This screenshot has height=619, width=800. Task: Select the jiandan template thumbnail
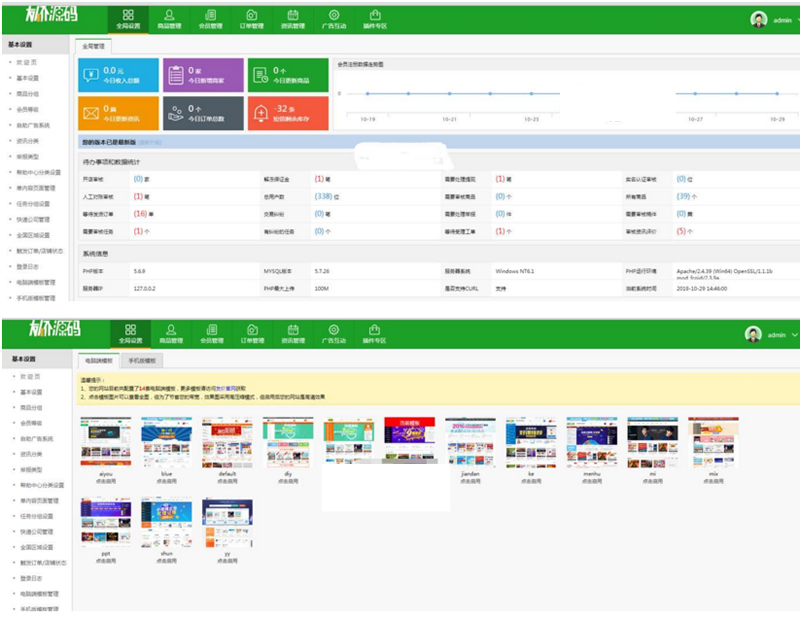470,442
